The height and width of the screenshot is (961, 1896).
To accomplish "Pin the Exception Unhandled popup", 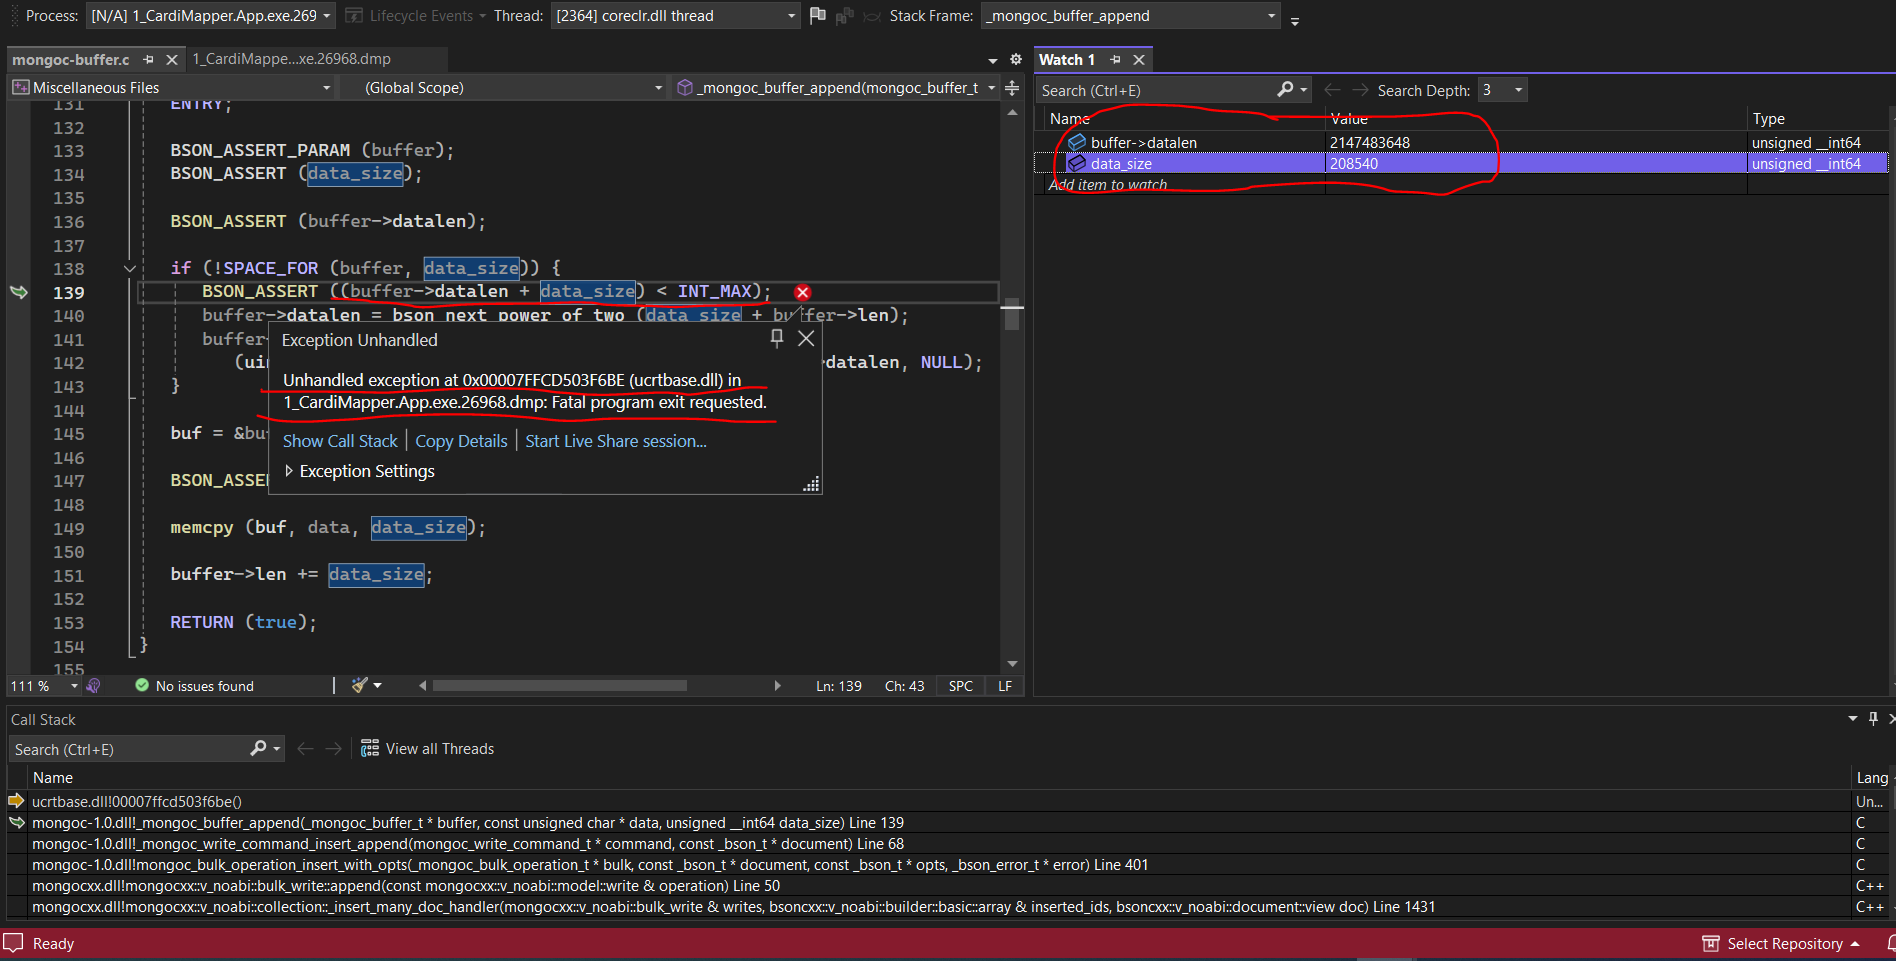I will [x=777, y=339].
